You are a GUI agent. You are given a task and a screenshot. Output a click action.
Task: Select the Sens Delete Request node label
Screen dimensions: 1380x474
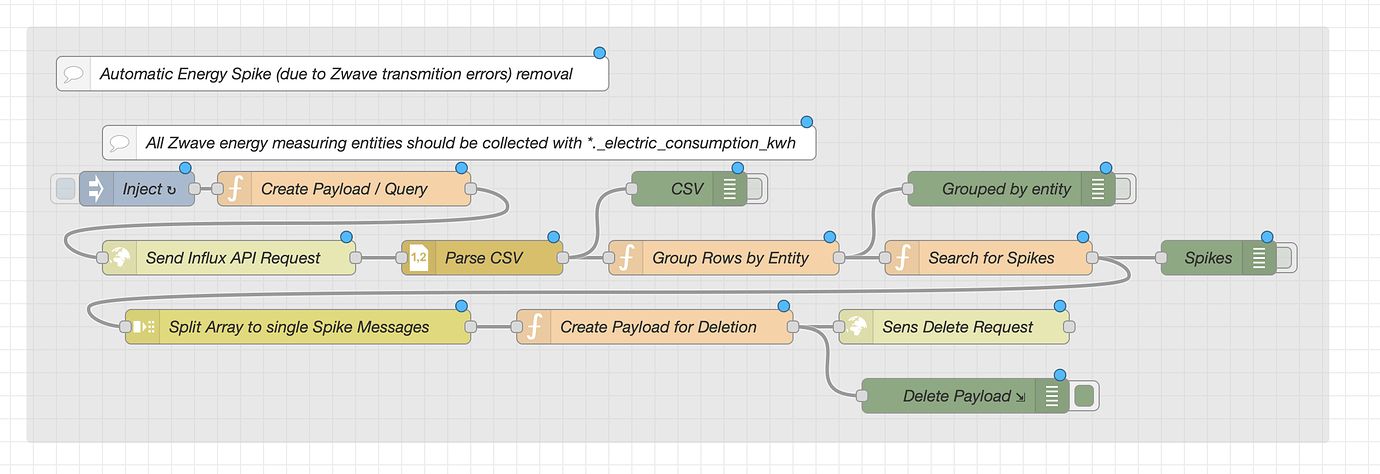(x=957, y=327)
